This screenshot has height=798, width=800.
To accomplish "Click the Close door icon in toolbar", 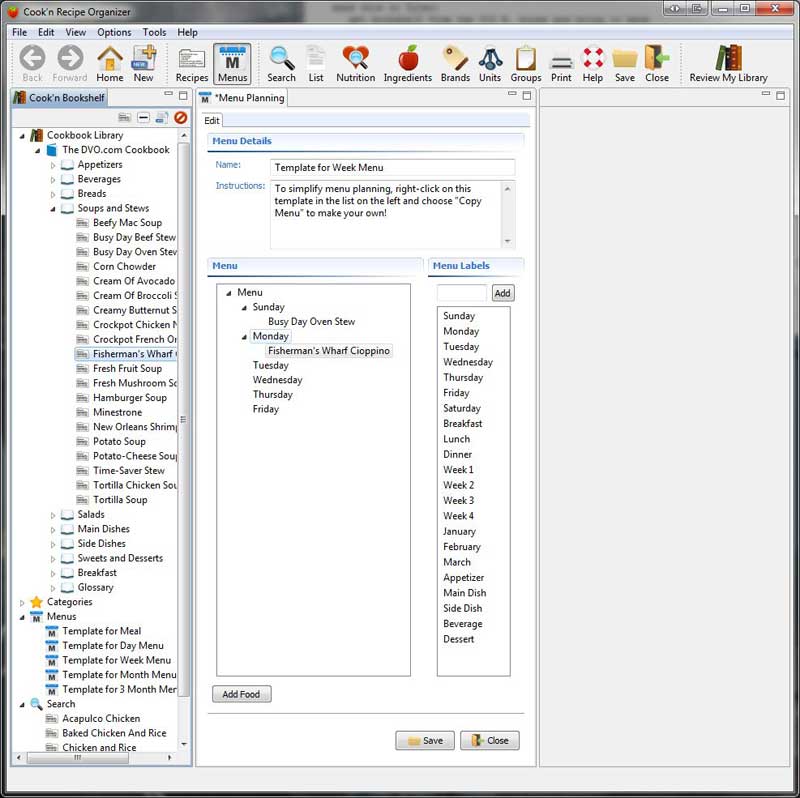I will [x=657, y=64].
